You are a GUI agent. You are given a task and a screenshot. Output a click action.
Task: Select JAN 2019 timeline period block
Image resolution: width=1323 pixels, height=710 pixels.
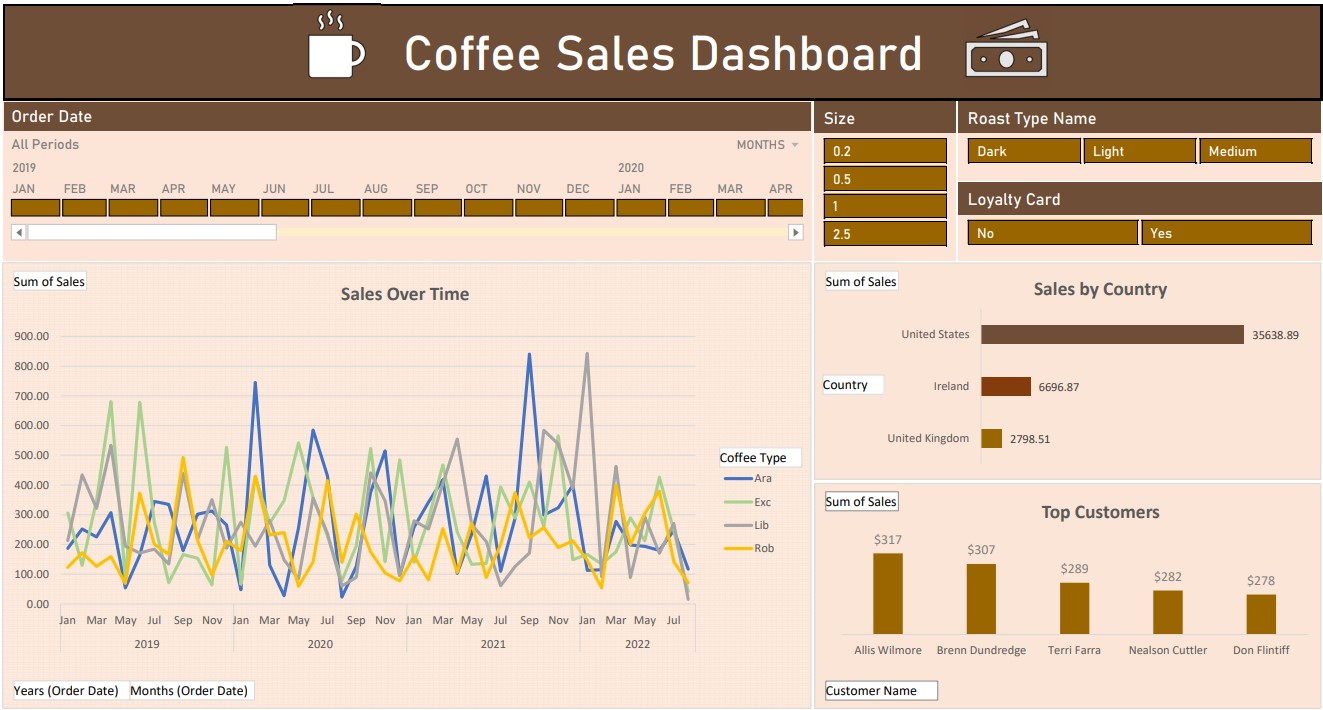[x=35, y=208]
